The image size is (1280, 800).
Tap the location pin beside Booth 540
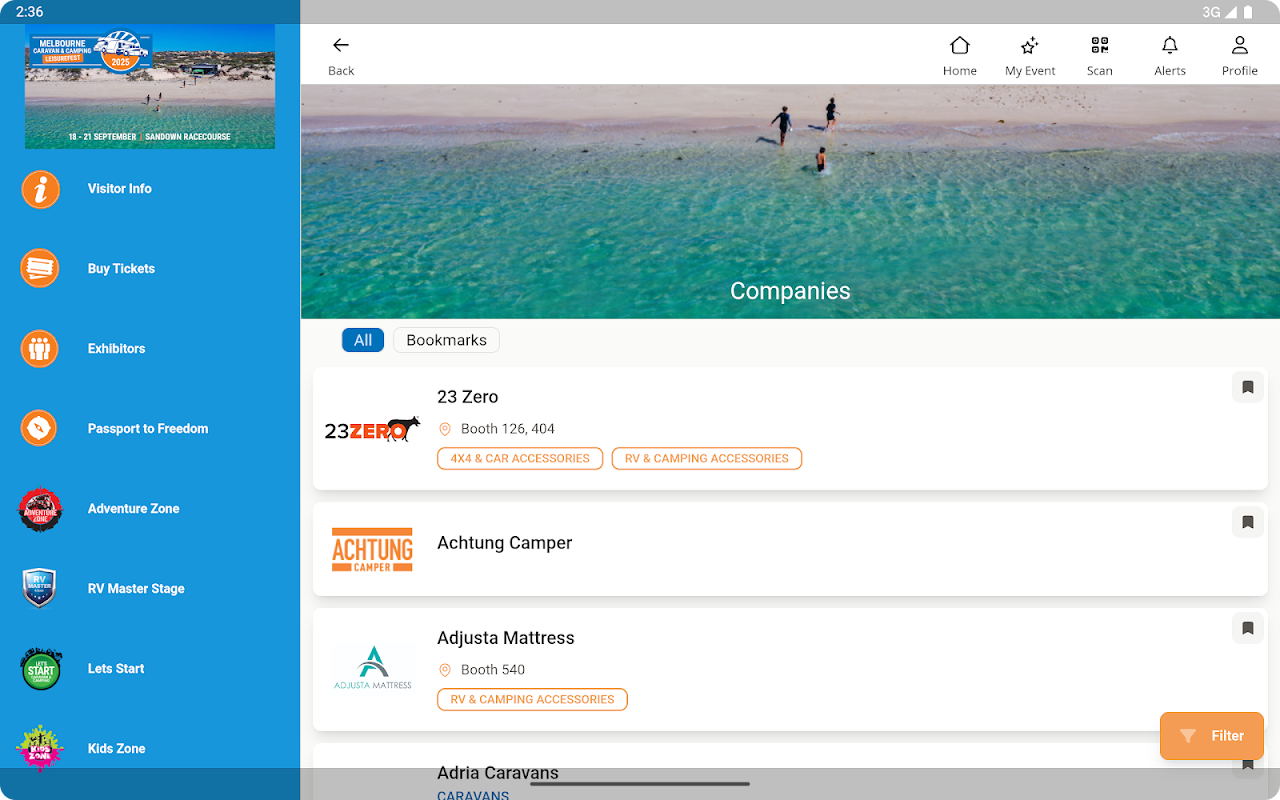(x=445, y=670)
